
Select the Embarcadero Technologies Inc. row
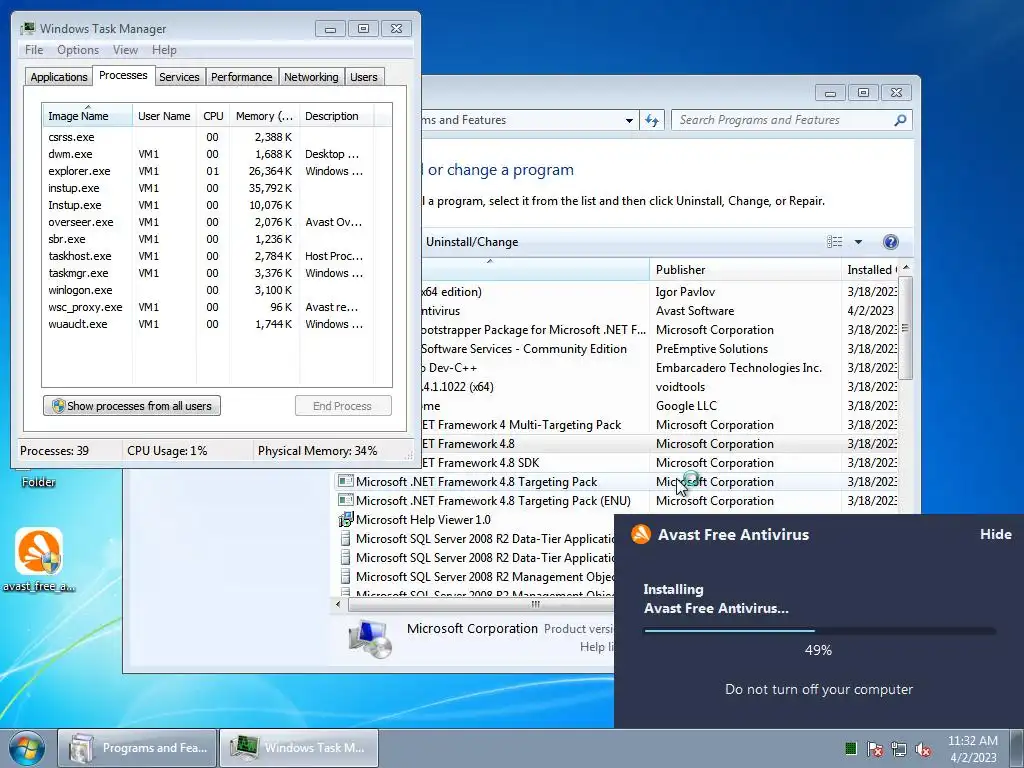pos(660,368)
